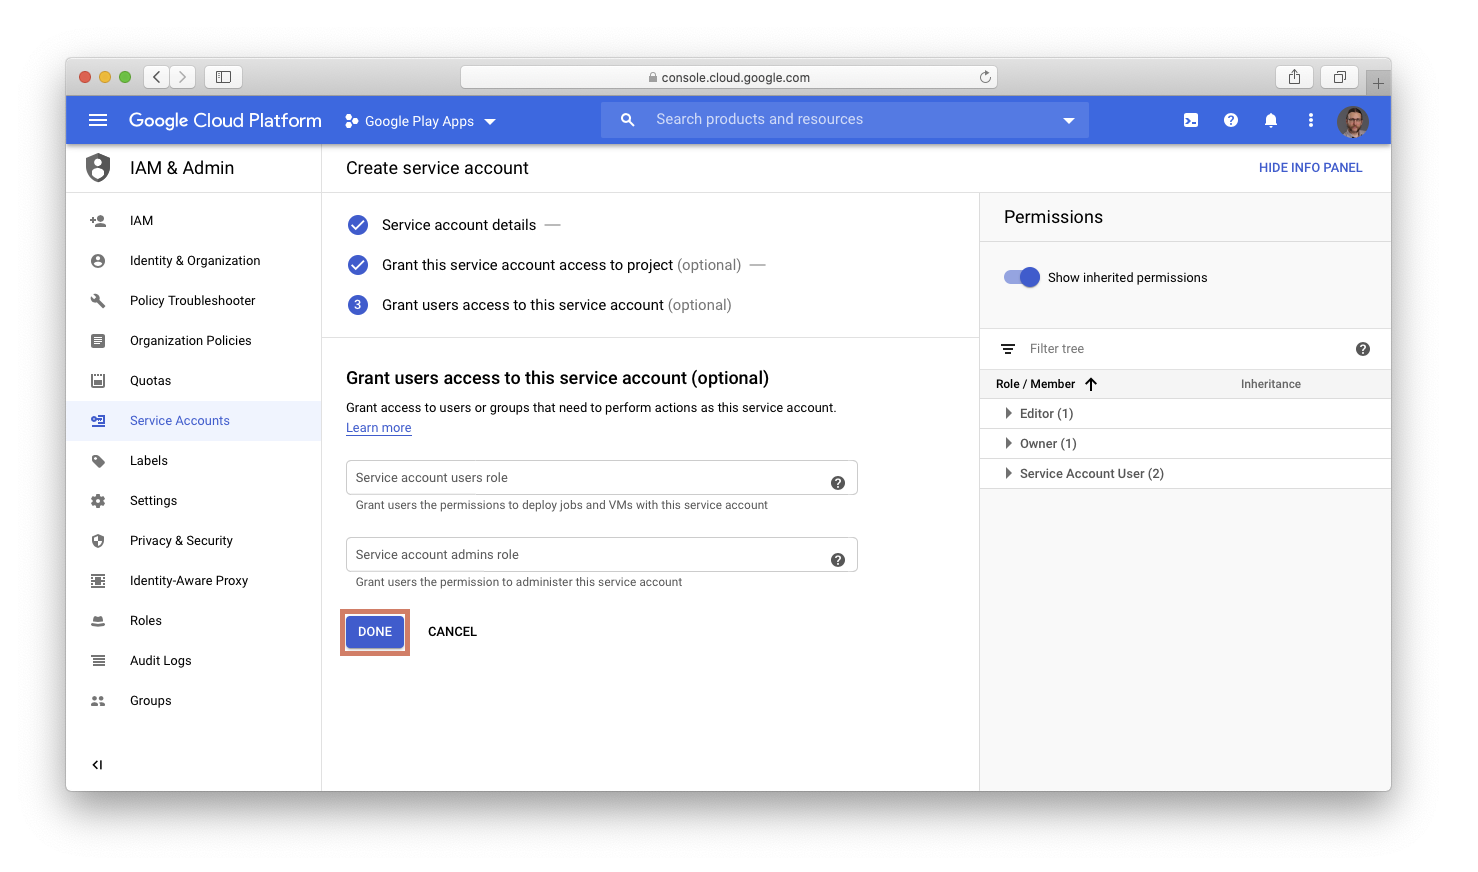Open Audit Logs page

pos(161,661)
